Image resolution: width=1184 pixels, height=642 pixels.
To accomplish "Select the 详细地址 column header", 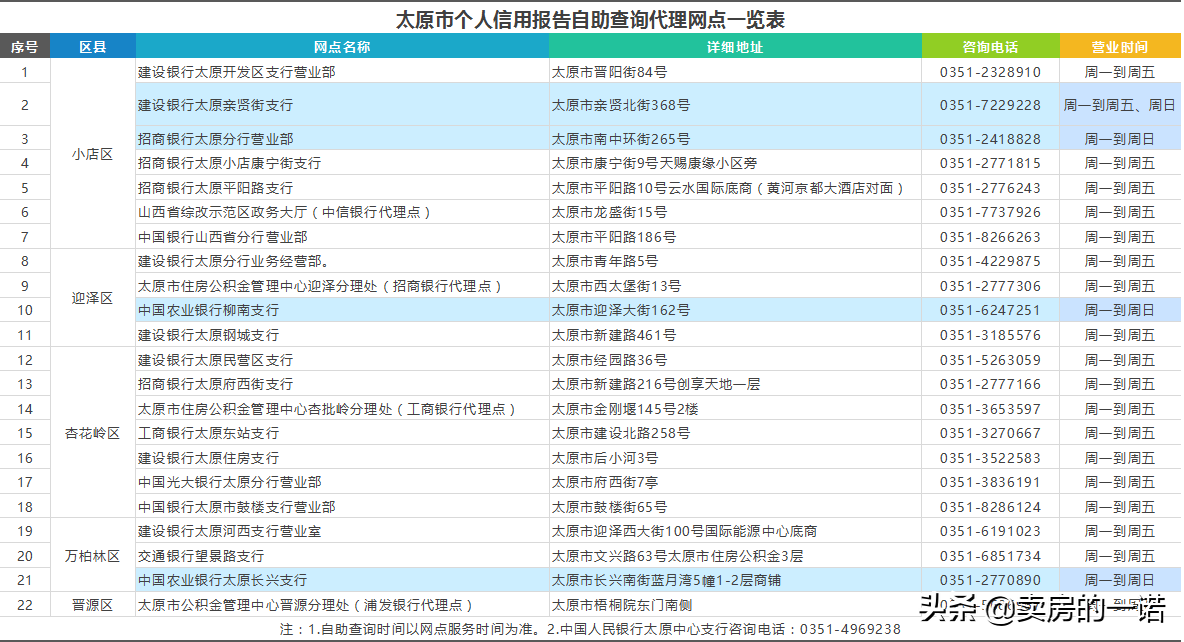I will tap(735, 45).
